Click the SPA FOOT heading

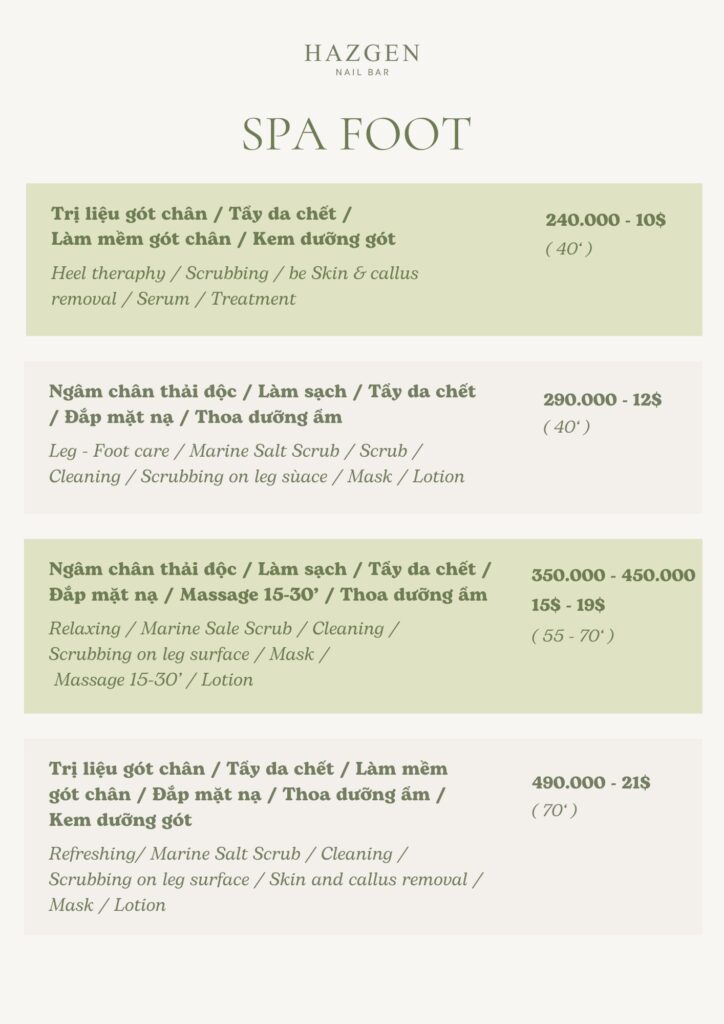(356, 135)
